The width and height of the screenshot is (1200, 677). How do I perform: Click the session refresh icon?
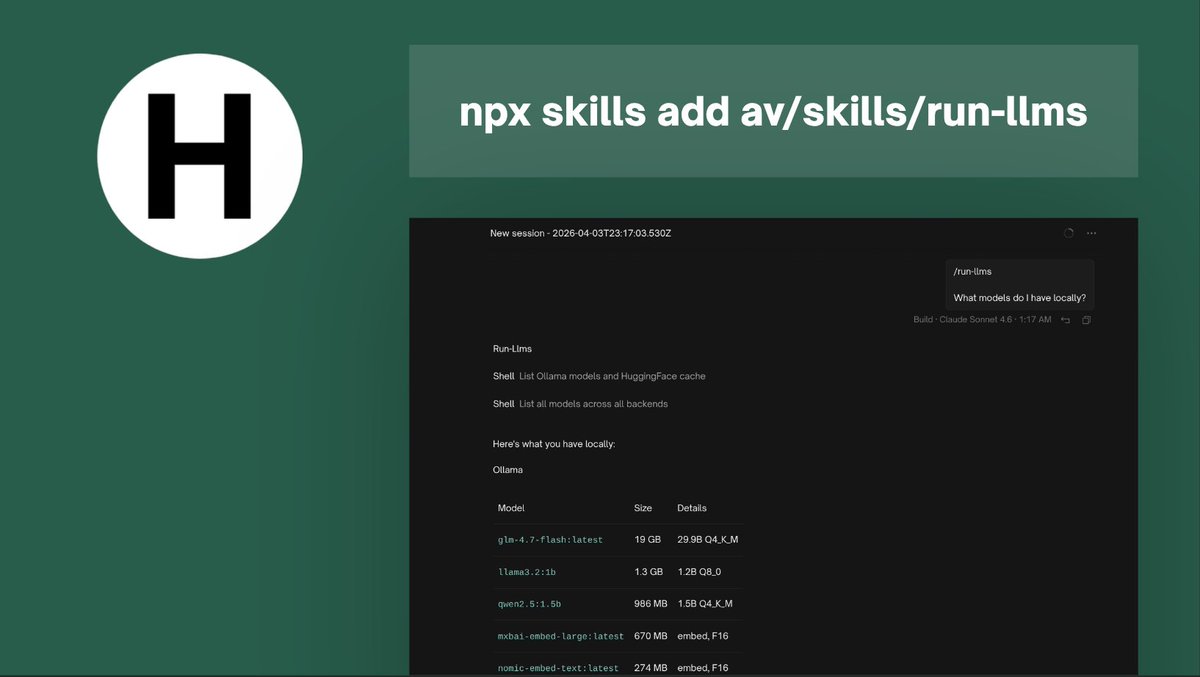1068,233
